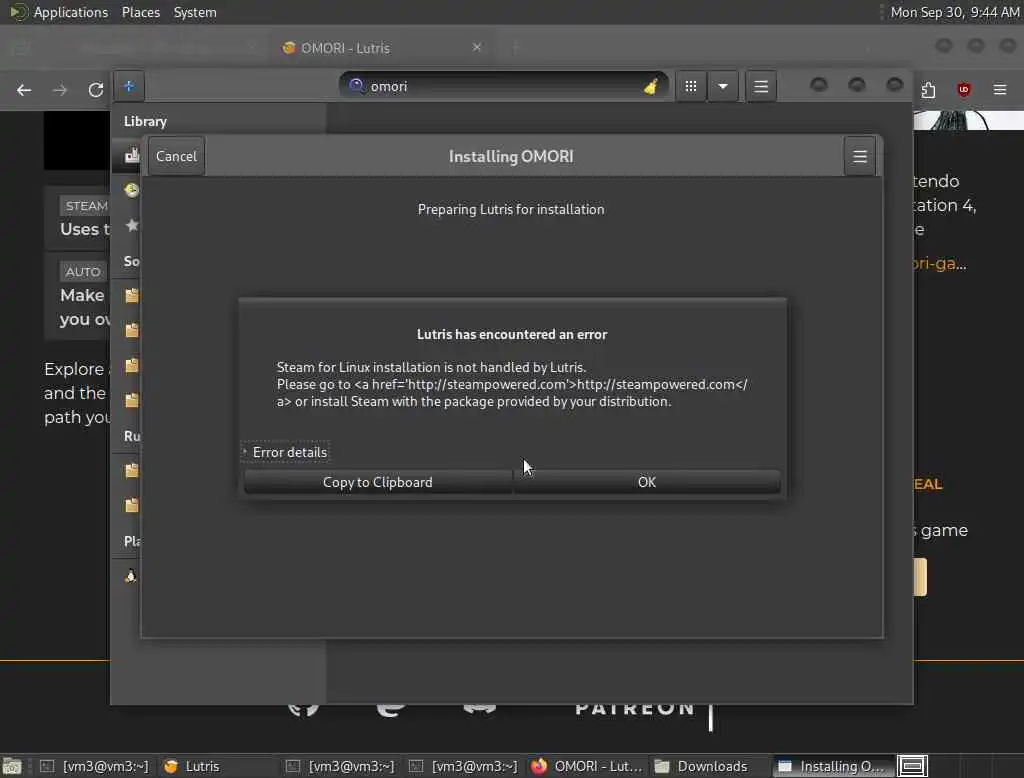Copy the error to Clipboard
Image resolution: width=1024 pixels, height=778 pixels.
[377, 482]
